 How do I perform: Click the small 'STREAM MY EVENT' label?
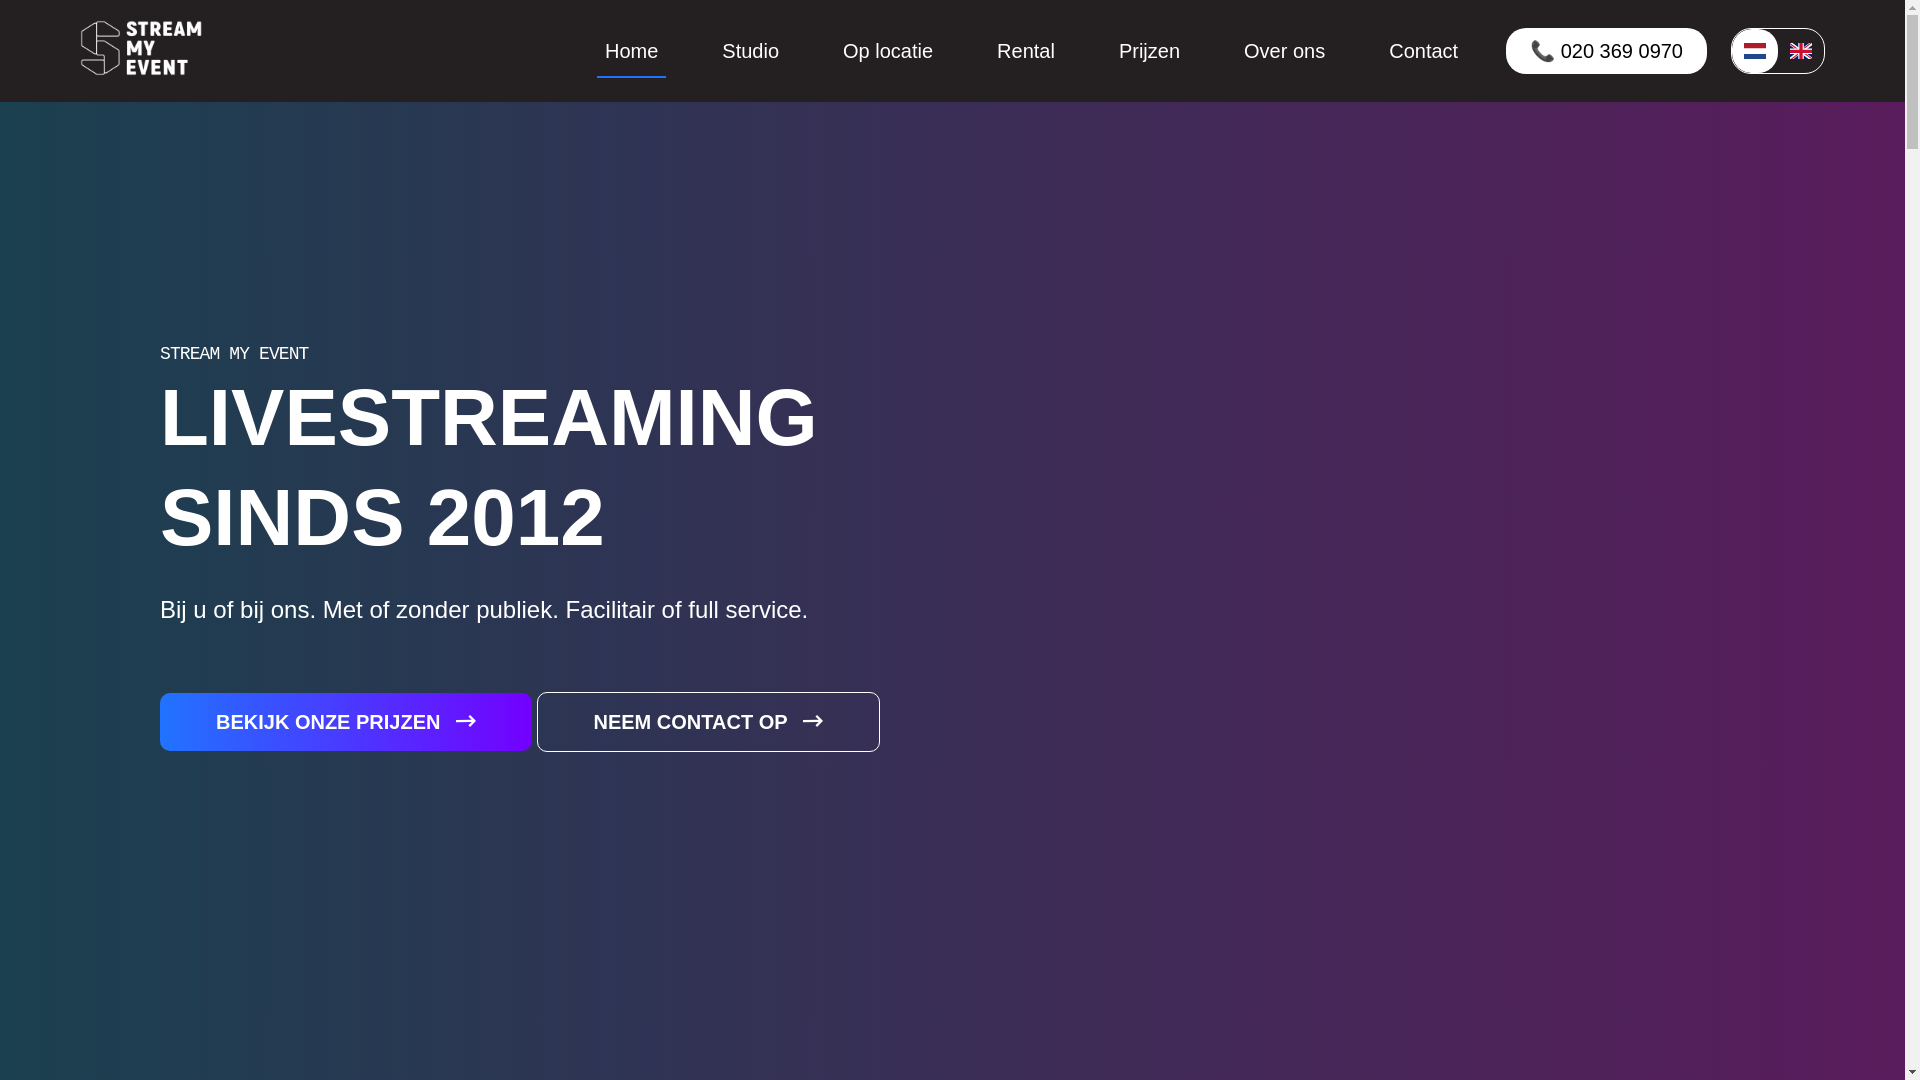point(234,354)
